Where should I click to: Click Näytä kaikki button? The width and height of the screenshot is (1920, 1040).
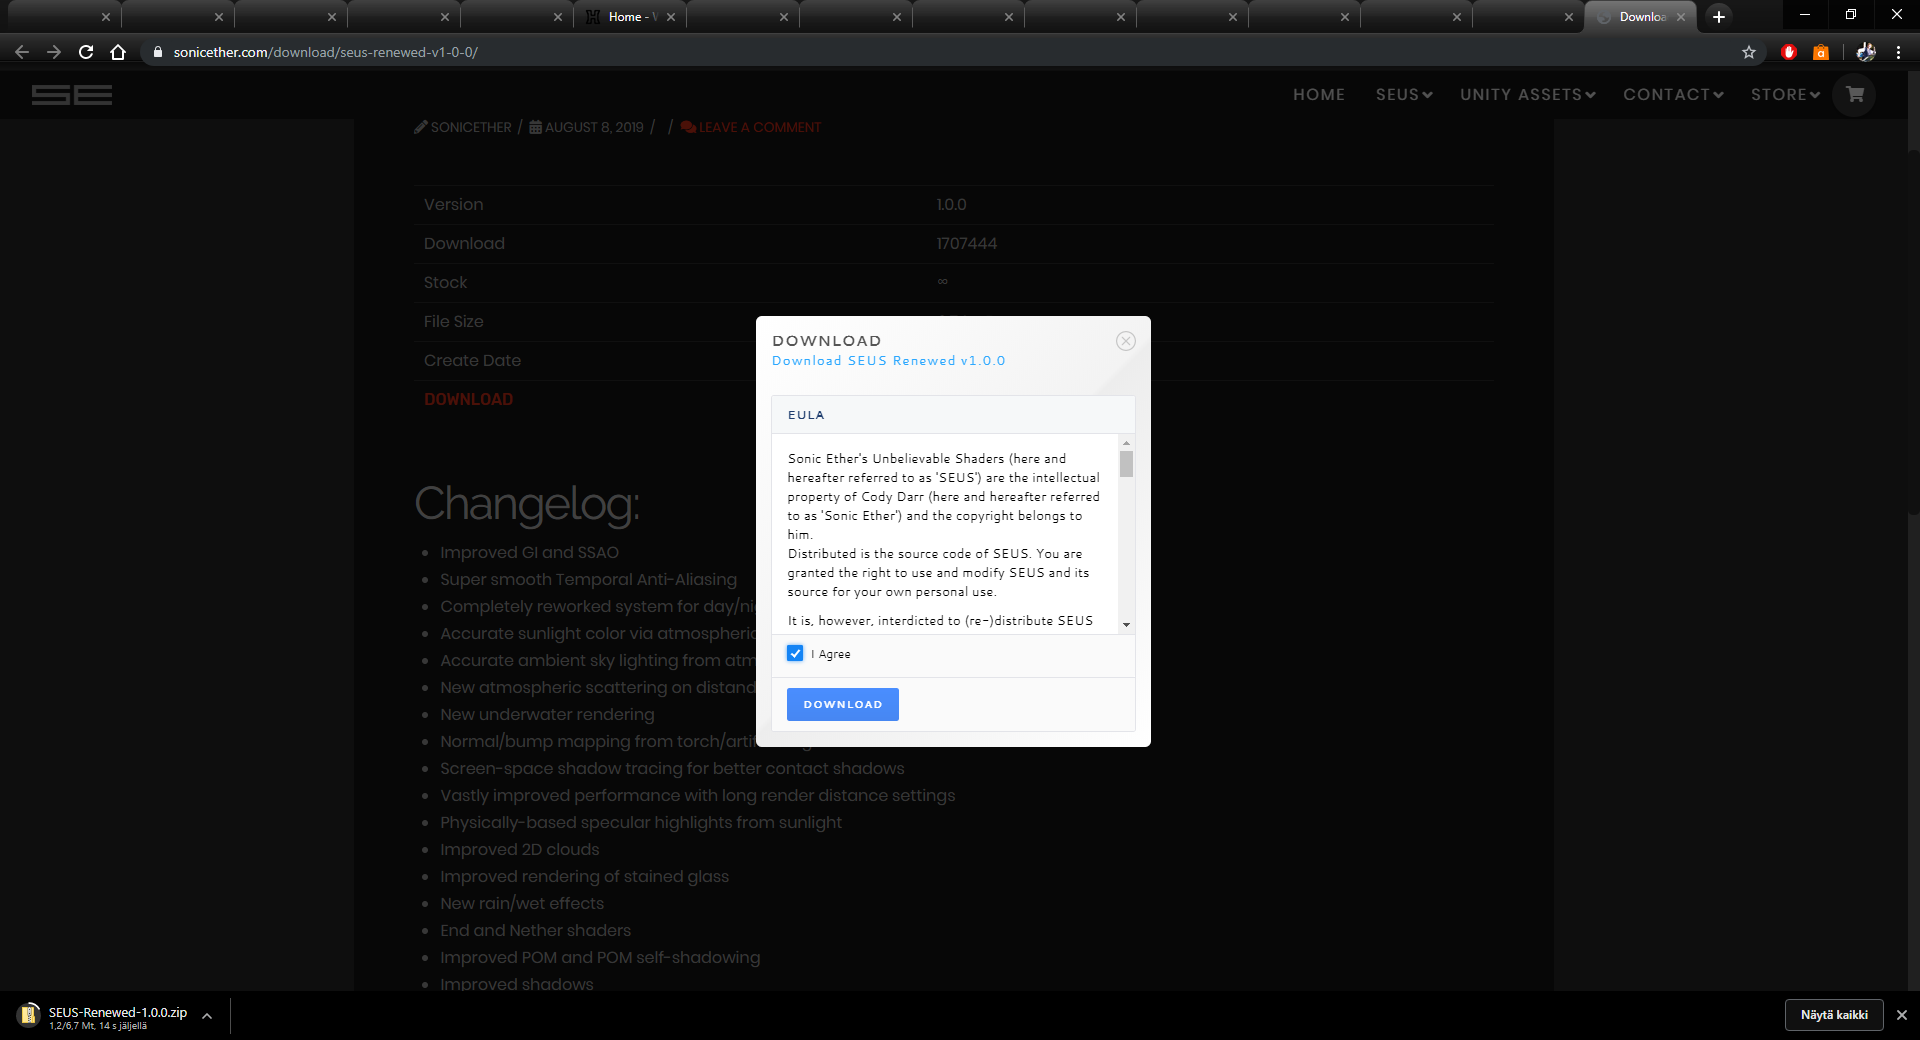tap(1834, 1015)
